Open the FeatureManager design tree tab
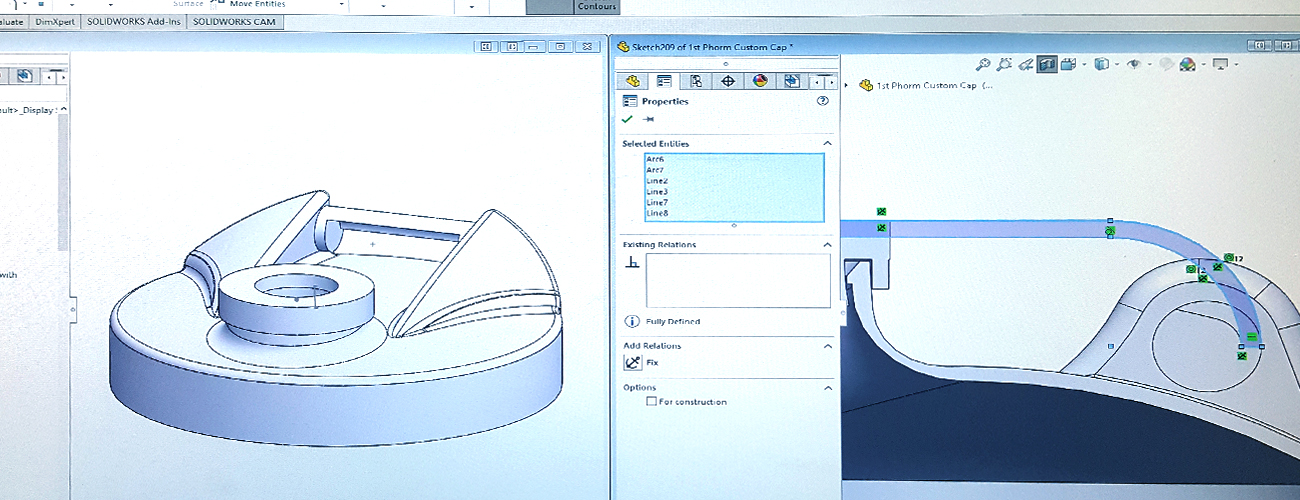The width and height of the screenshot is (1300, 500). [x=632, y=81]
